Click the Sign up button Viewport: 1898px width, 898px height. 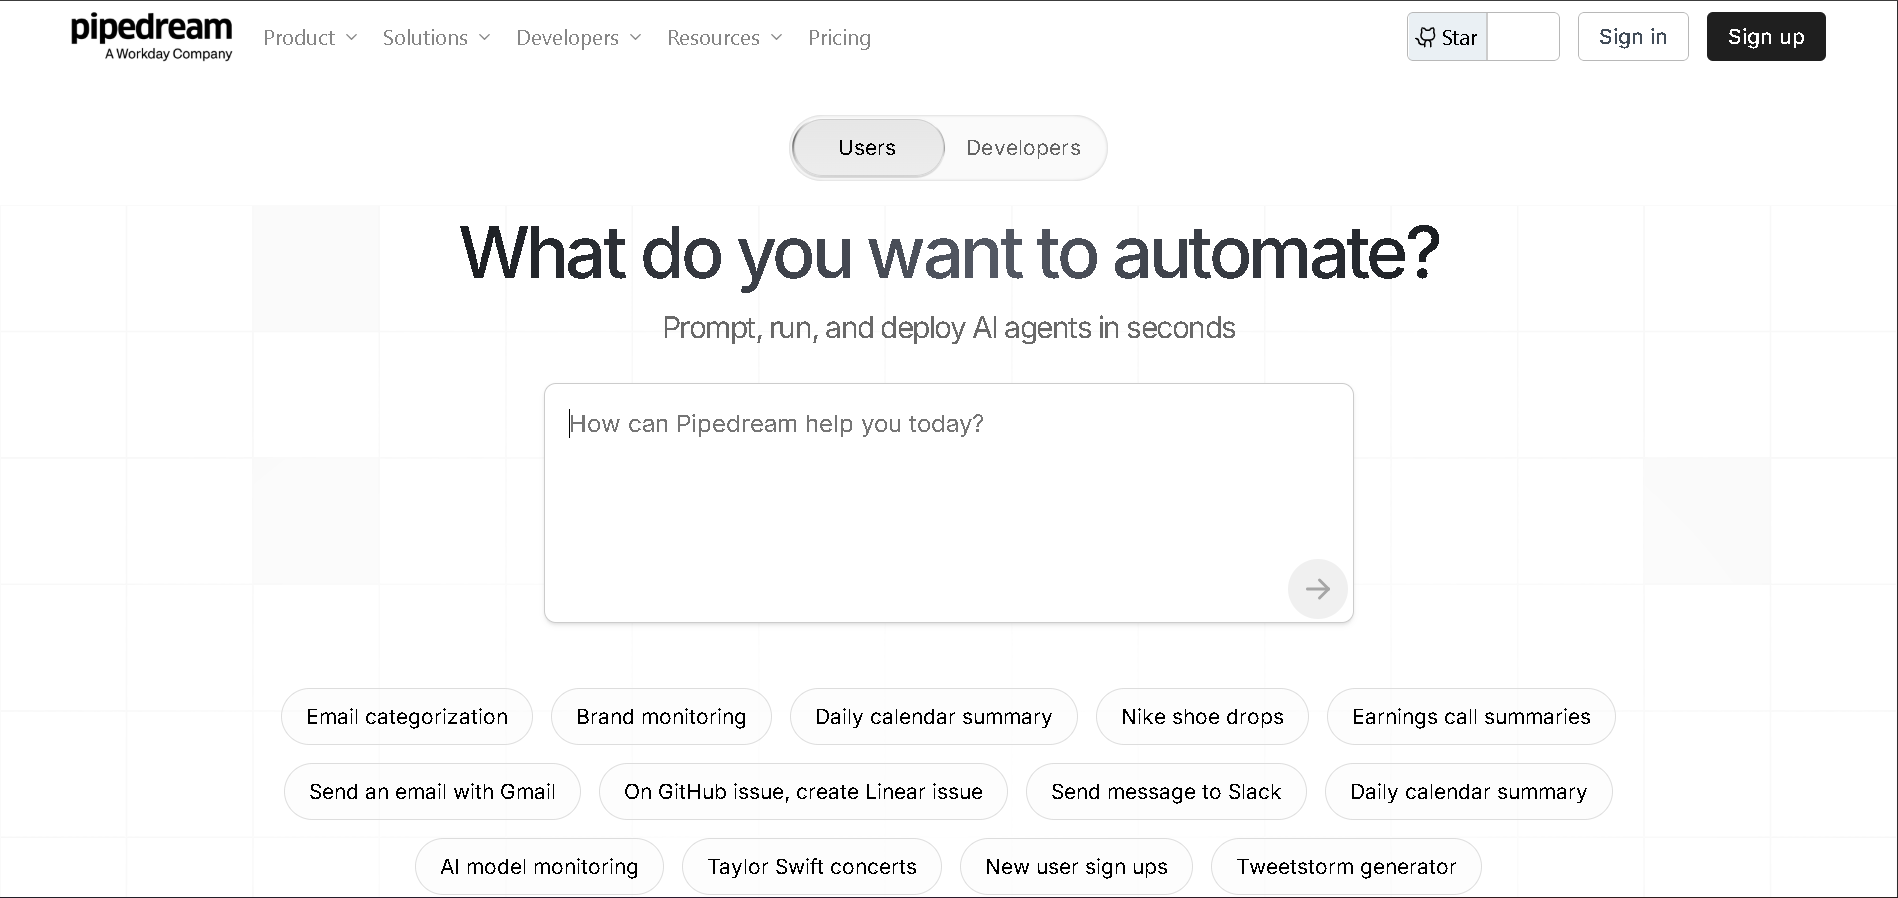coord(1766,37)
